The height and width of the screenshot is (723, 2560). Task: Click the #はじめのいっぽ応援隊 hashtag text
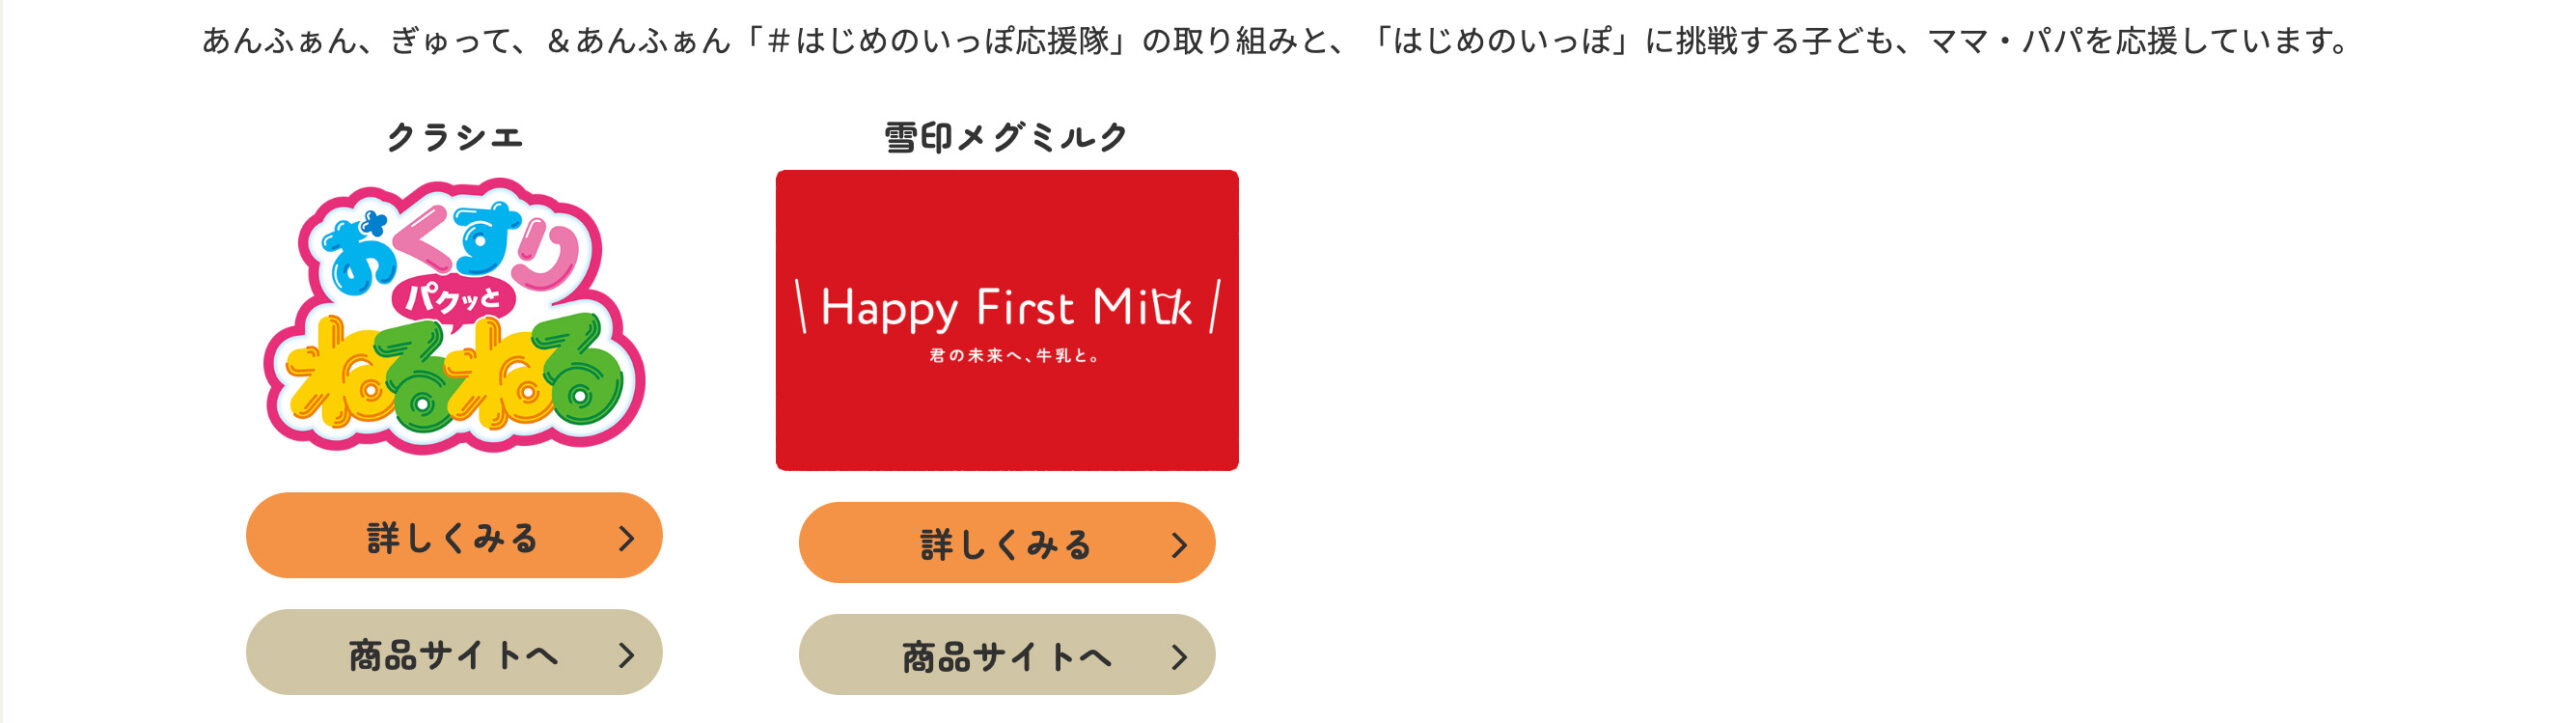938,41
